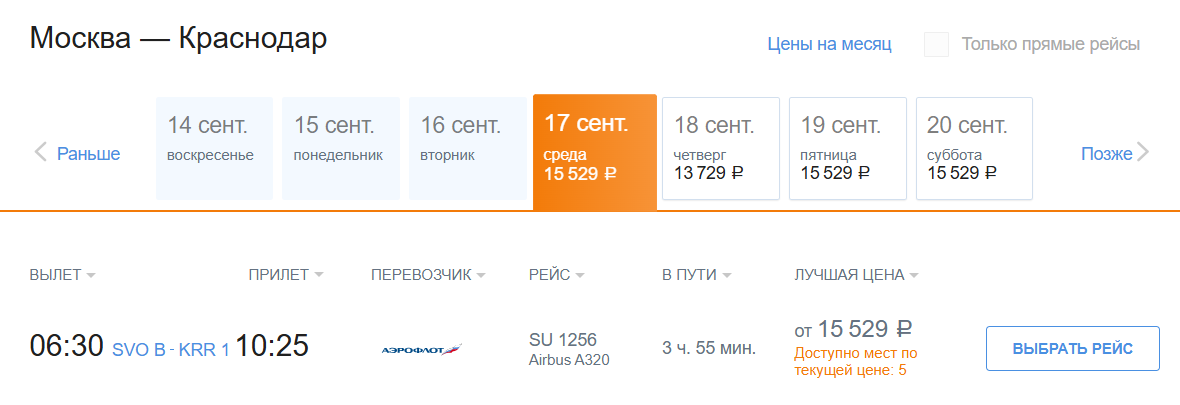Image resolution: width=1180 pixels, height=405 pixels.
Task: Select the 18 сент. четверг date tab
Action: (721, 148)
